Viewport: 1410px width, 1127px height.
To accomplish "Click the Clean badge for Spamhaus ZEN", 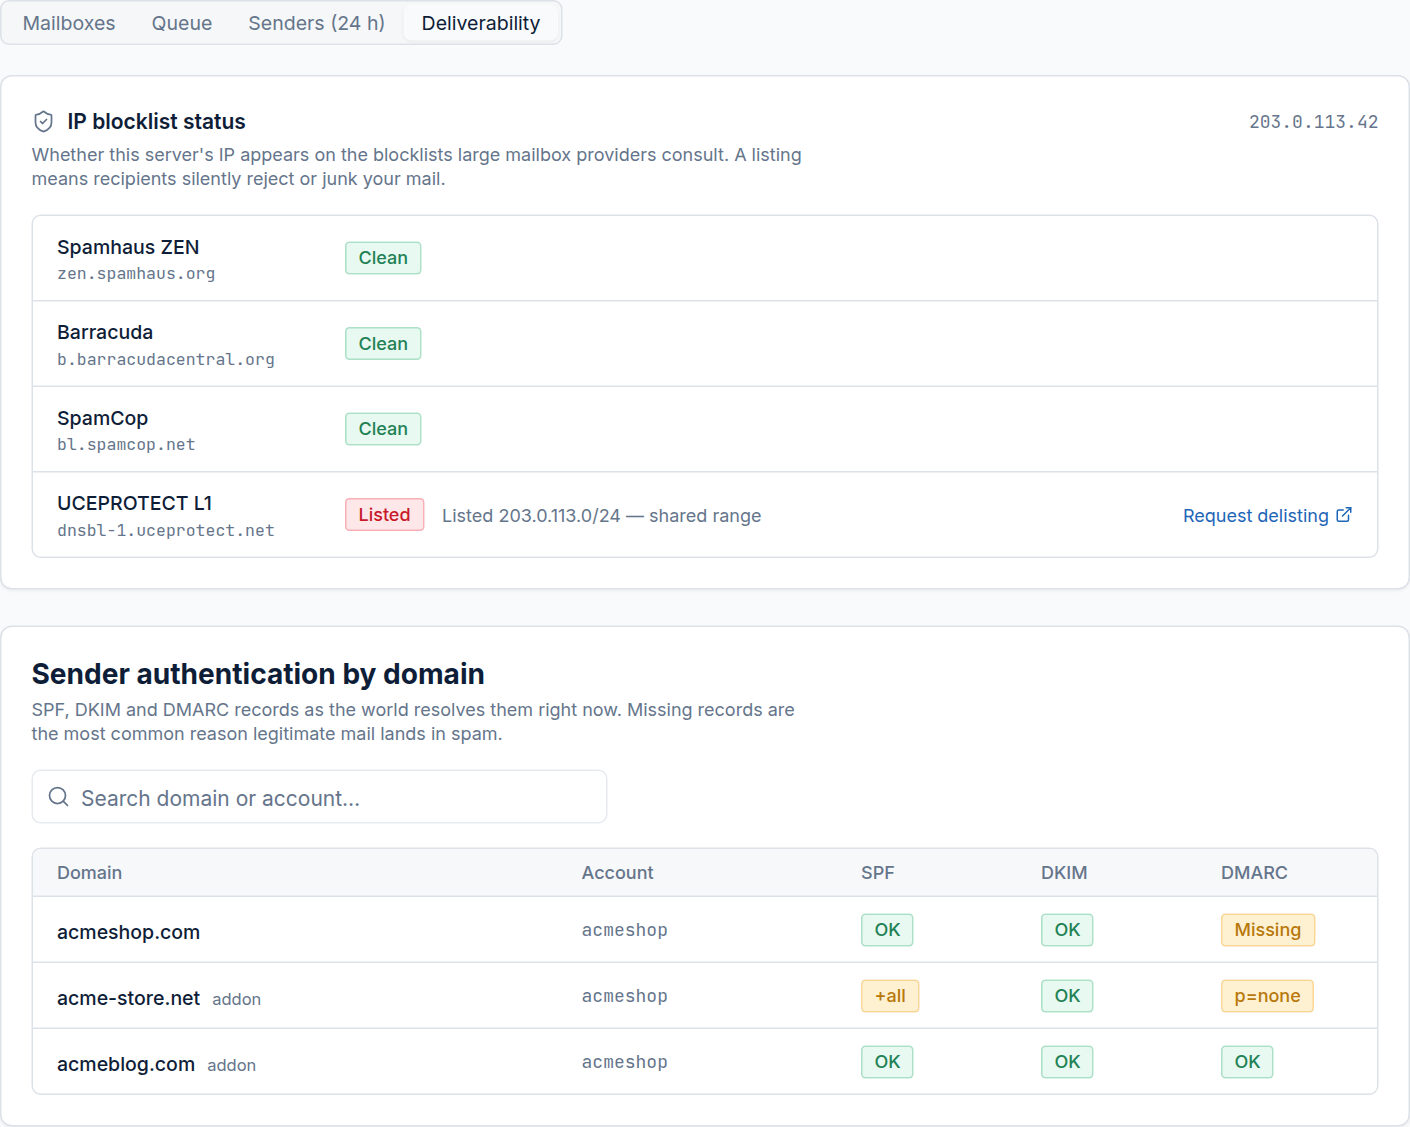I will pos(383,258).
